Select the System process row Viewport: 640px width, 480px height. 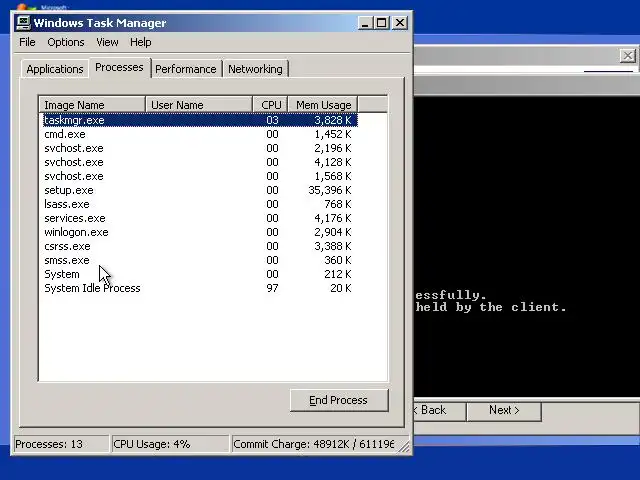tap(200, 274)
